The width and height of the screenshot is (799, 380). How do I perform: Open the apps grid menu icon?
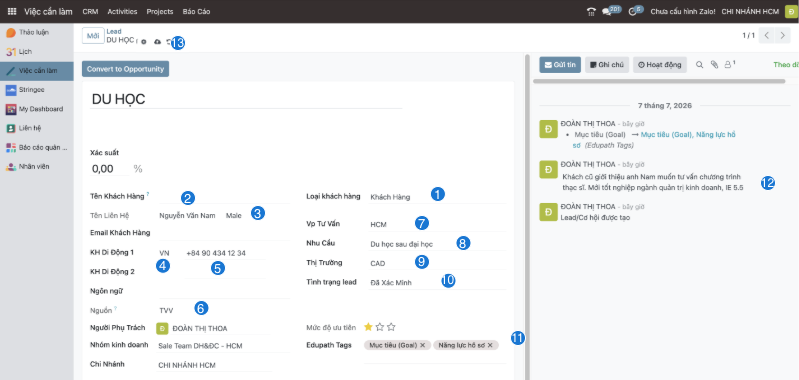pyautogui.click(x=12, y=11)
